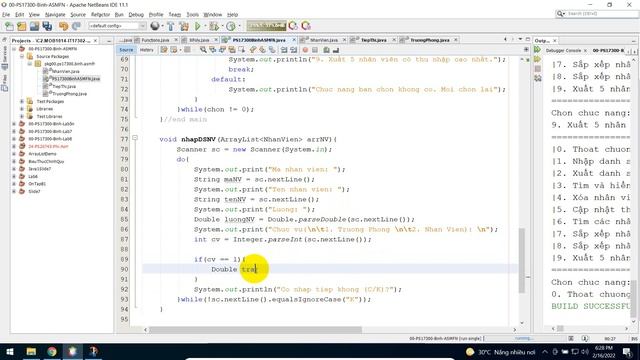The width and height of the screenshot is (640, 360).
Task: Click the Search input field
Action: pyautogui.click(x=602, y=14)
